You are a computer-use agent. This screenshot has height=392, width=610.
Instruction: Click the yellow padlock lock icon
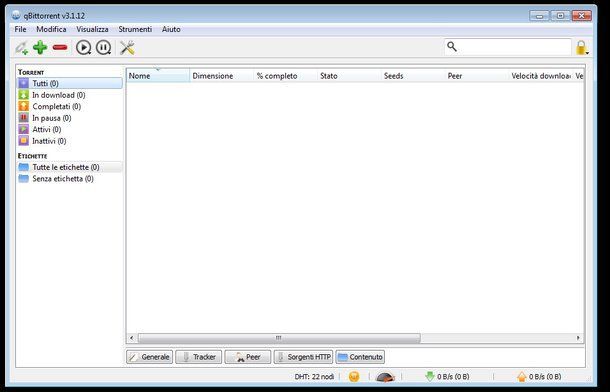point(581,48)
